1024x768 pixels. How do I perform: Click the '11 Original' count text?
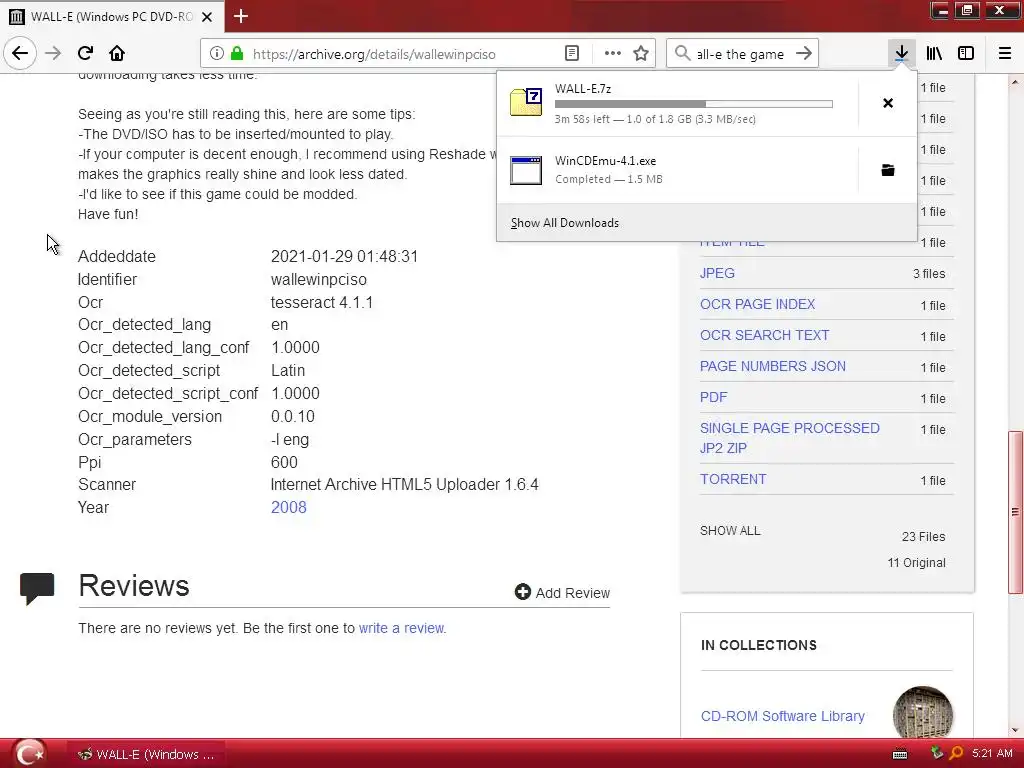[916, 563]
